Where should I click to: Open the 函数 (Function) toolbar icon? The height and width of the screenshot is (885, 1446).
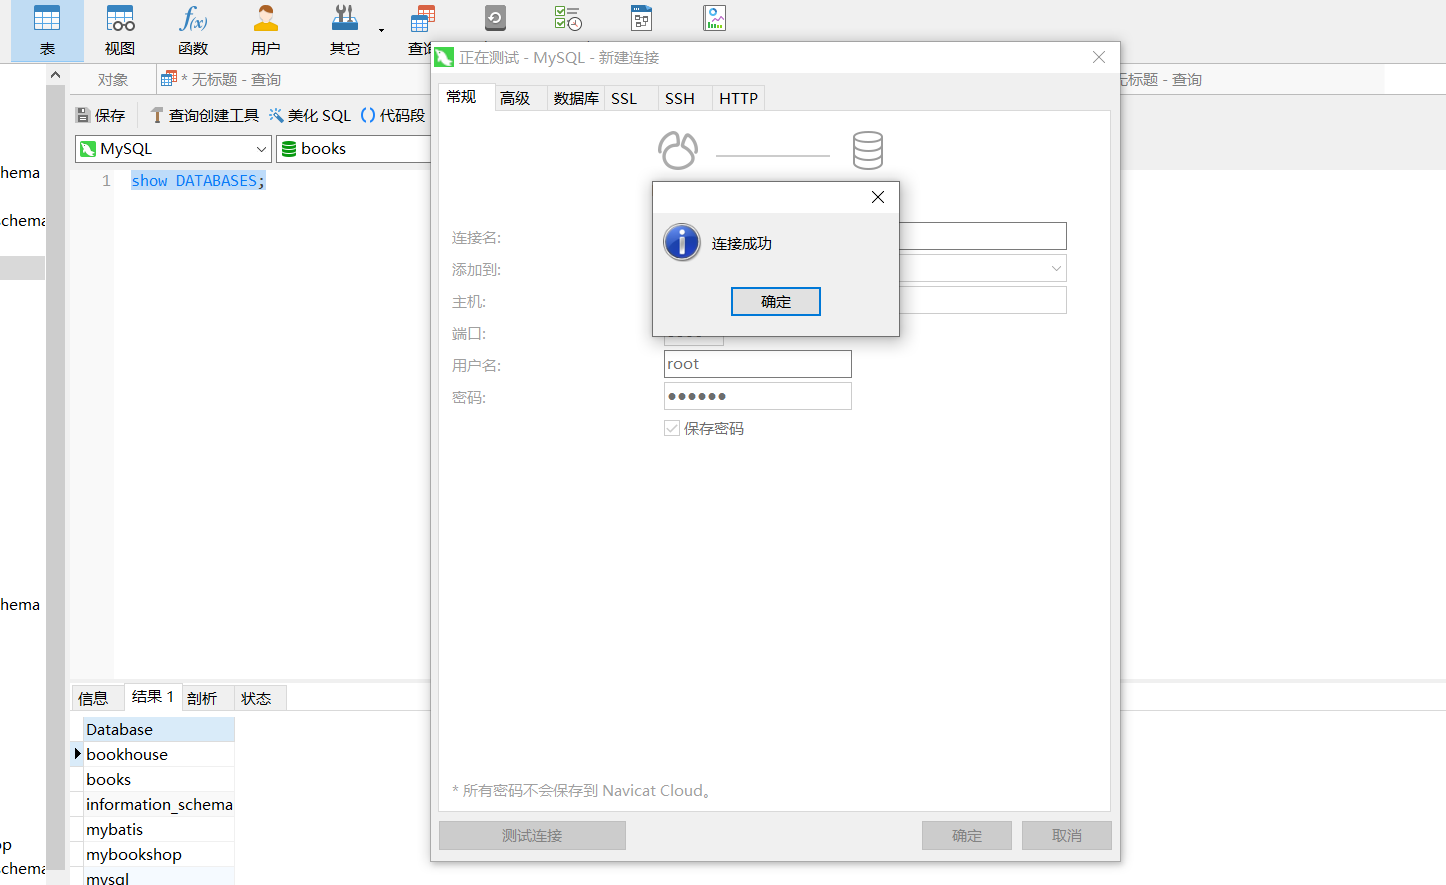pyautogui.click(x=193, y=30)
